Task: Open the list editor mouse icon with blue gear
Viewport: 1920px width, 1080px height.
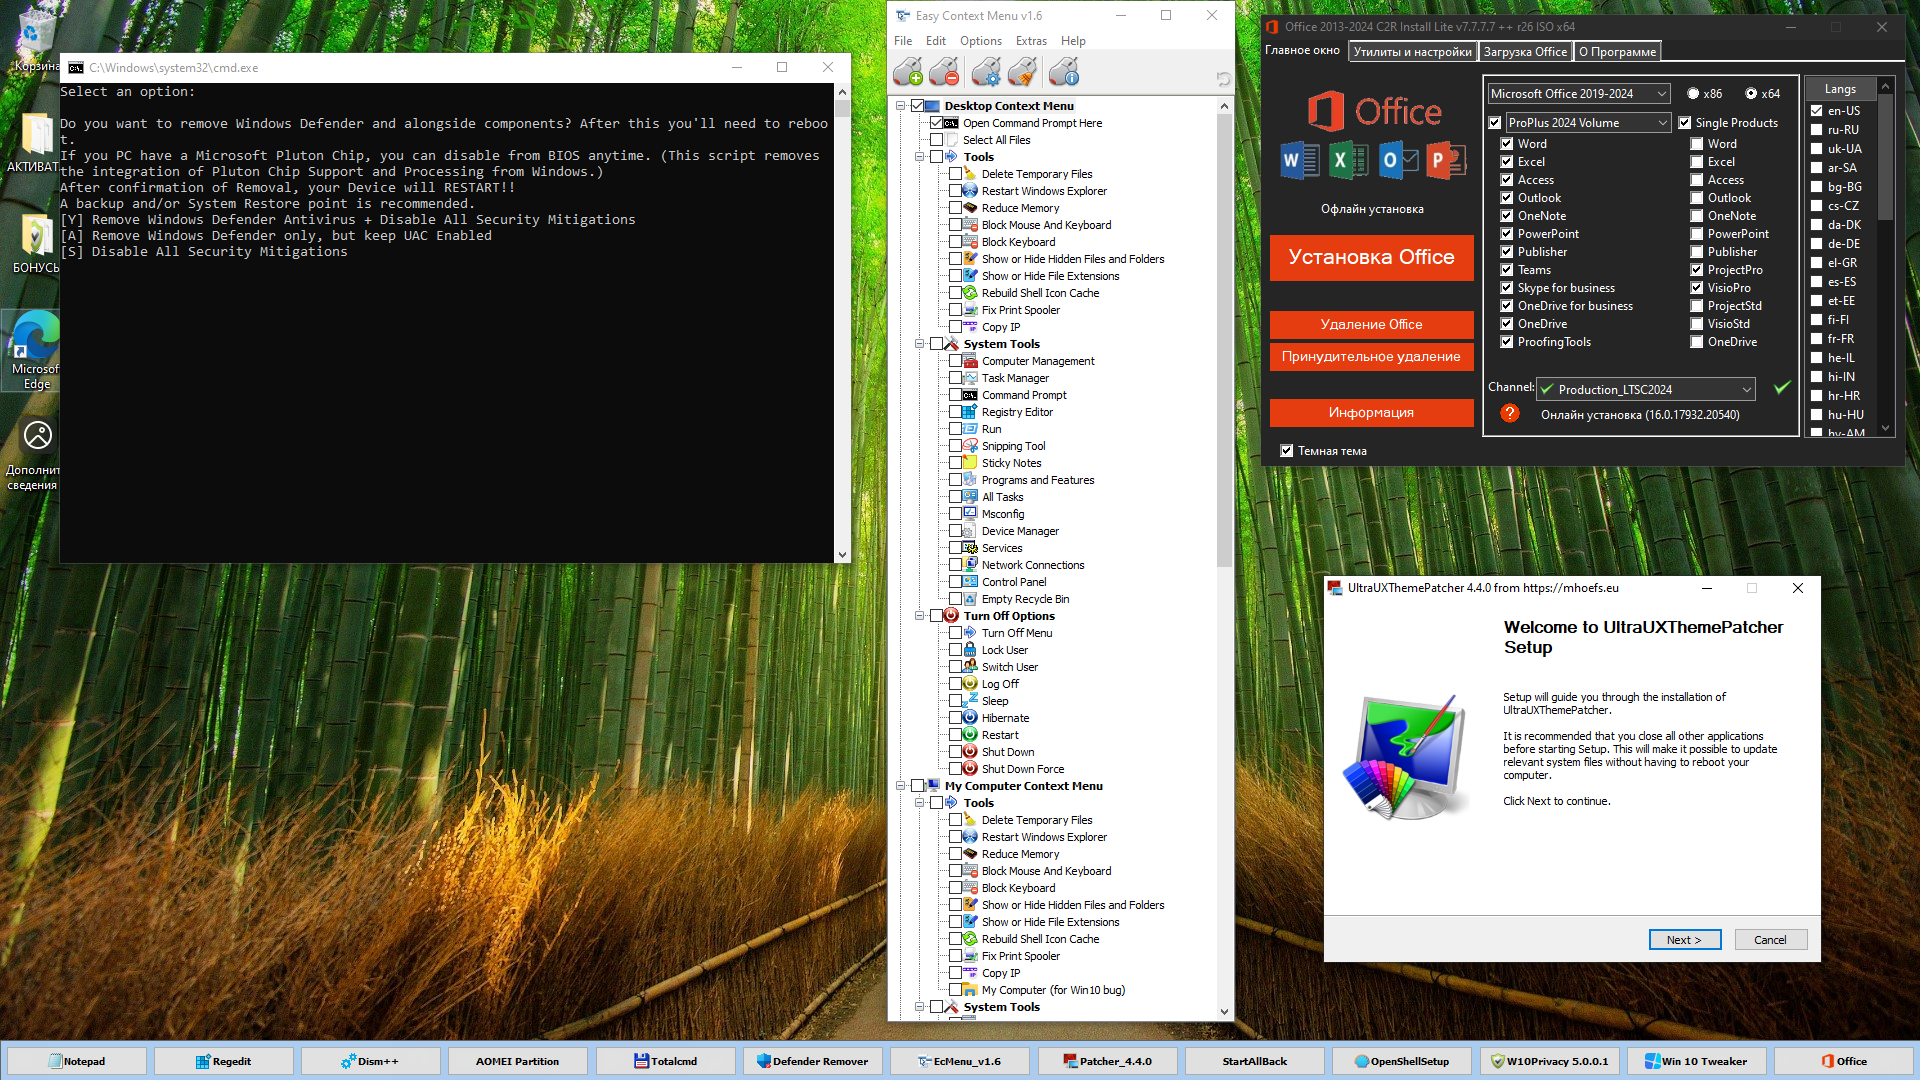Action: (x=986, y=72)
